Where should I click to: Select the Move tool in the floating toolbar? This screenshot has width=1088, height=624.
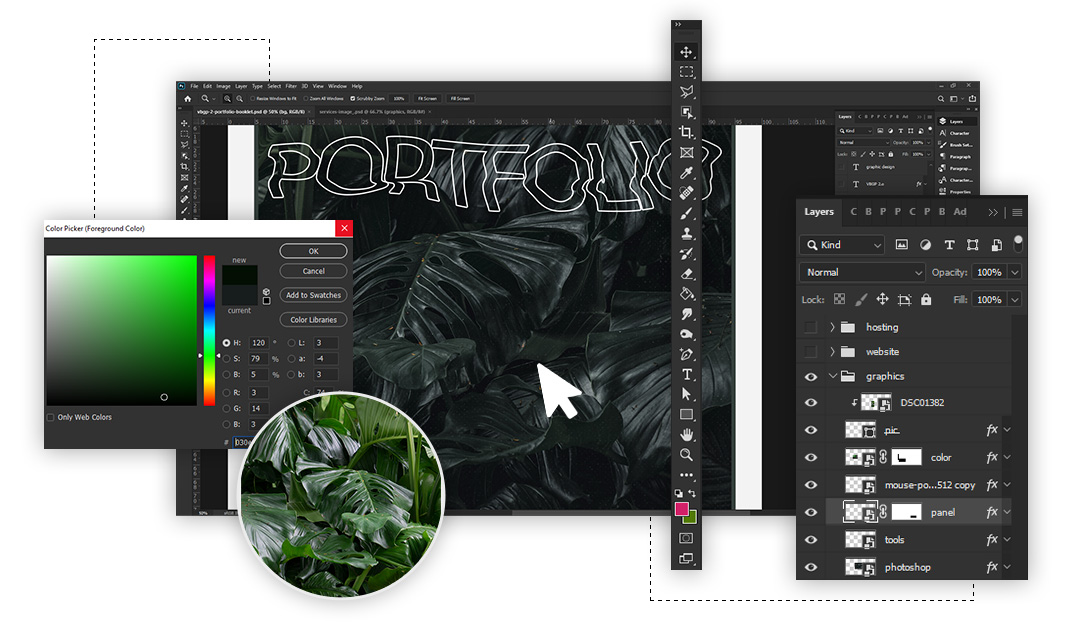coord(685,51)
